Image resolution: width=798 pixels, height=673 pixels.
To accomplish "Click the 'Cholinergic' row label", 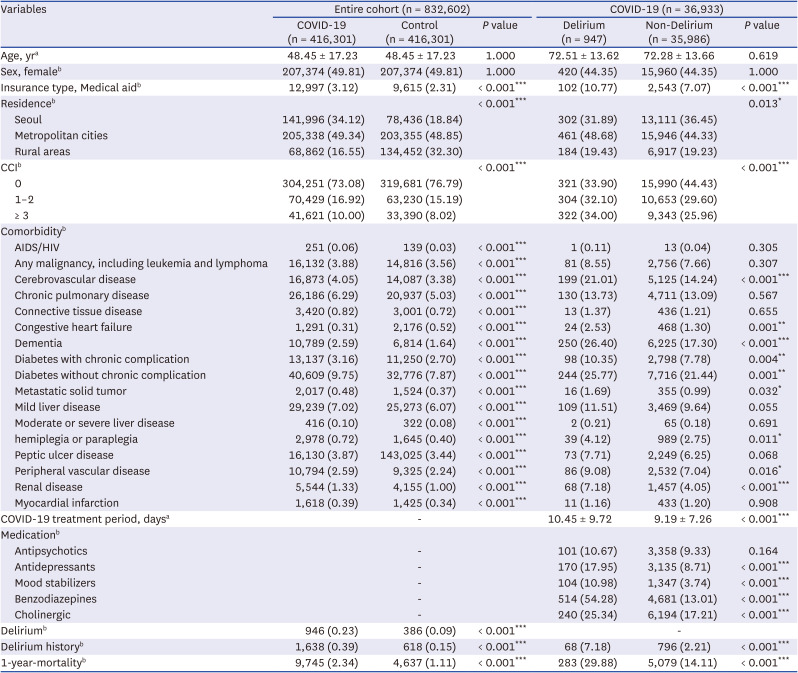I will click(x=42, y=615).
